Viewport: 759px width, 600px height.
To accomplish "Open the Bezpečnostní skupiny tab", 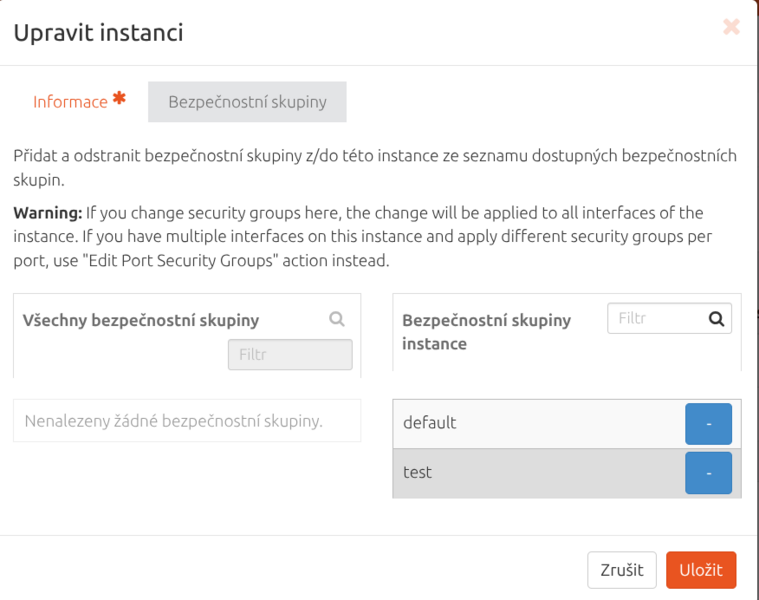I will [x=247, y=102].
